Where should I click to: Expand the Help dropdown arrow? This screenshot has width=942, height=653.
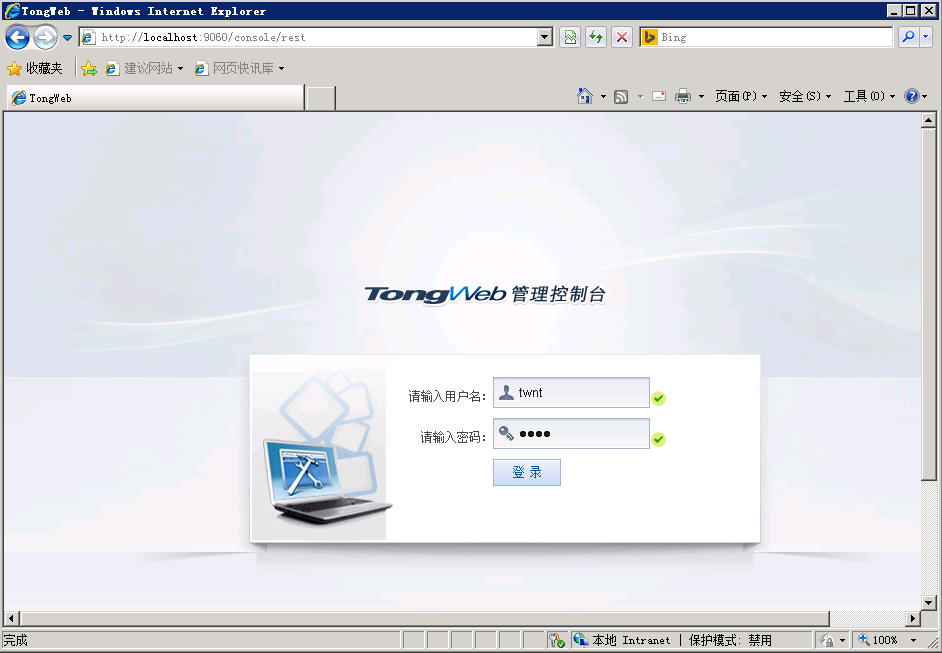coord(925,96)
